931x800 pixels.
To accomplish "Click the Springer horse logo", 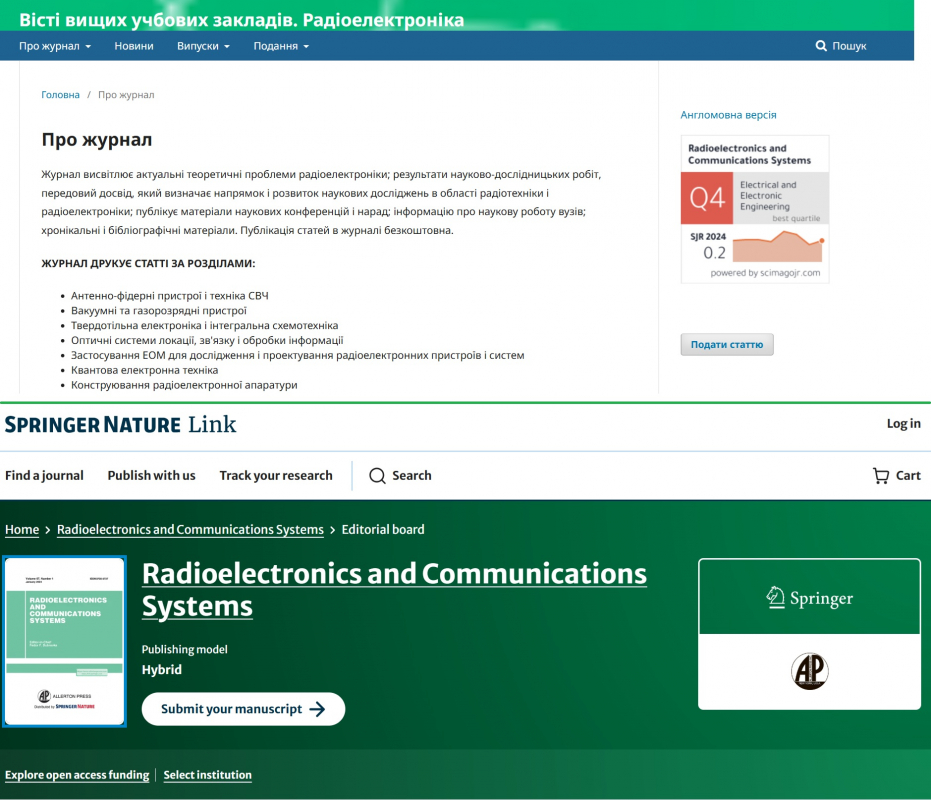I will click(x=775, y=598).
